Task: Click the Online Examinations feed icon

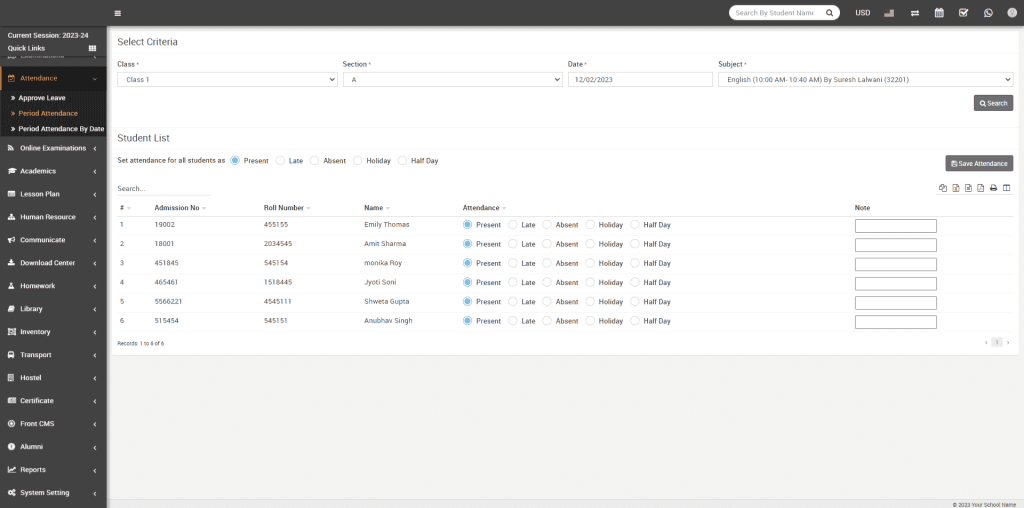Action: [x=11, y=148]
